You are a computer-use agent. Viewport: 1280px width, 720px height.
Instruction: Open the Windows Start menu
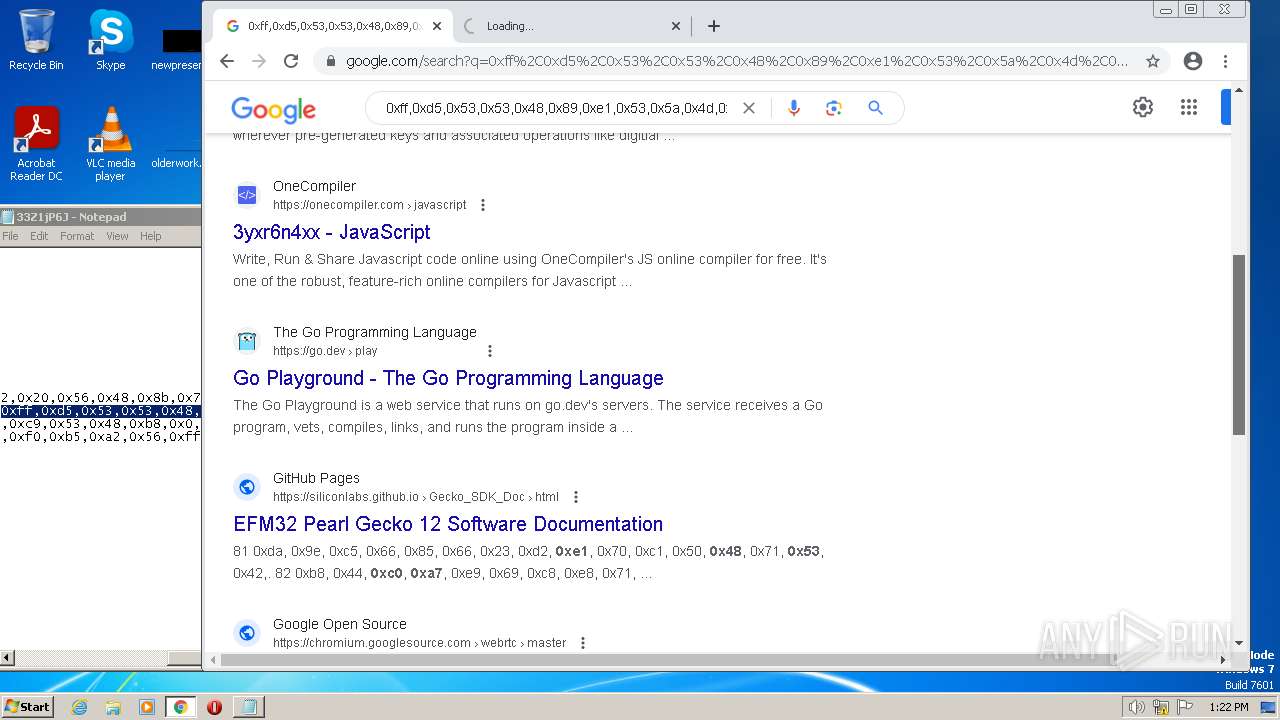27,706
